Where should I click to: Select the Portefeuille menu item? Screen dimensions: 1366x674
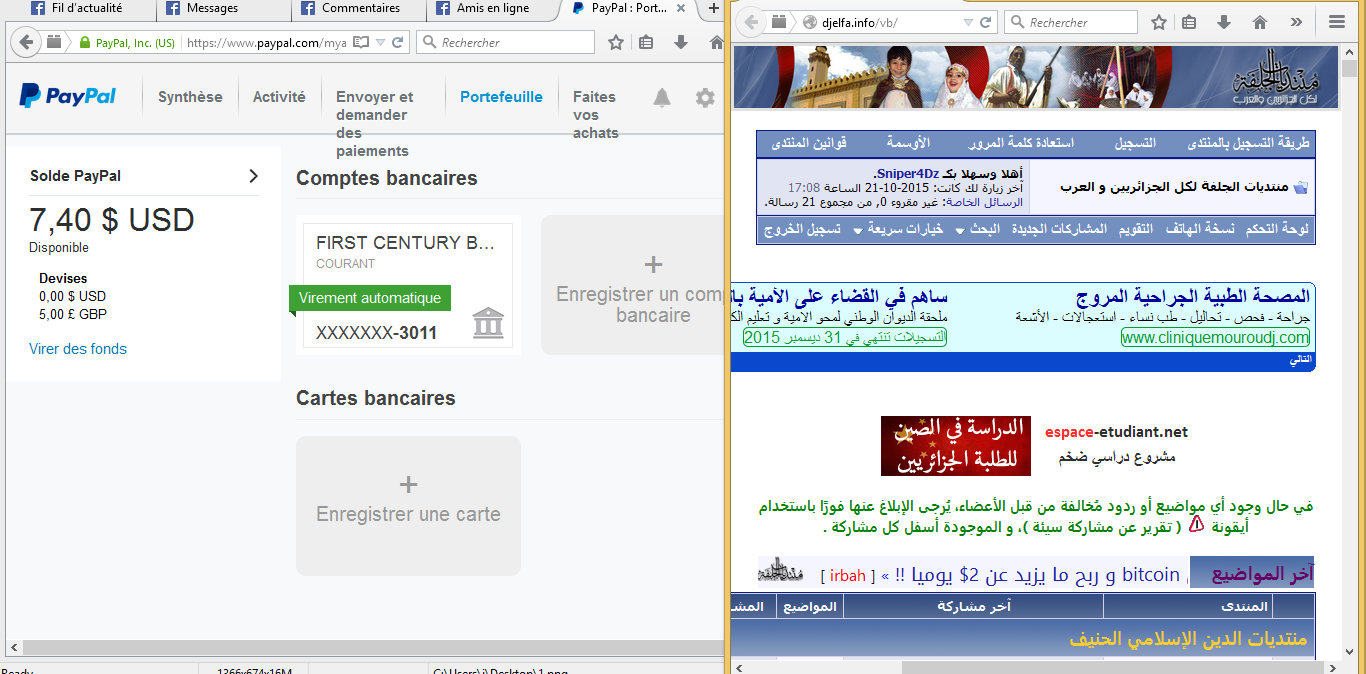[501, 97]
